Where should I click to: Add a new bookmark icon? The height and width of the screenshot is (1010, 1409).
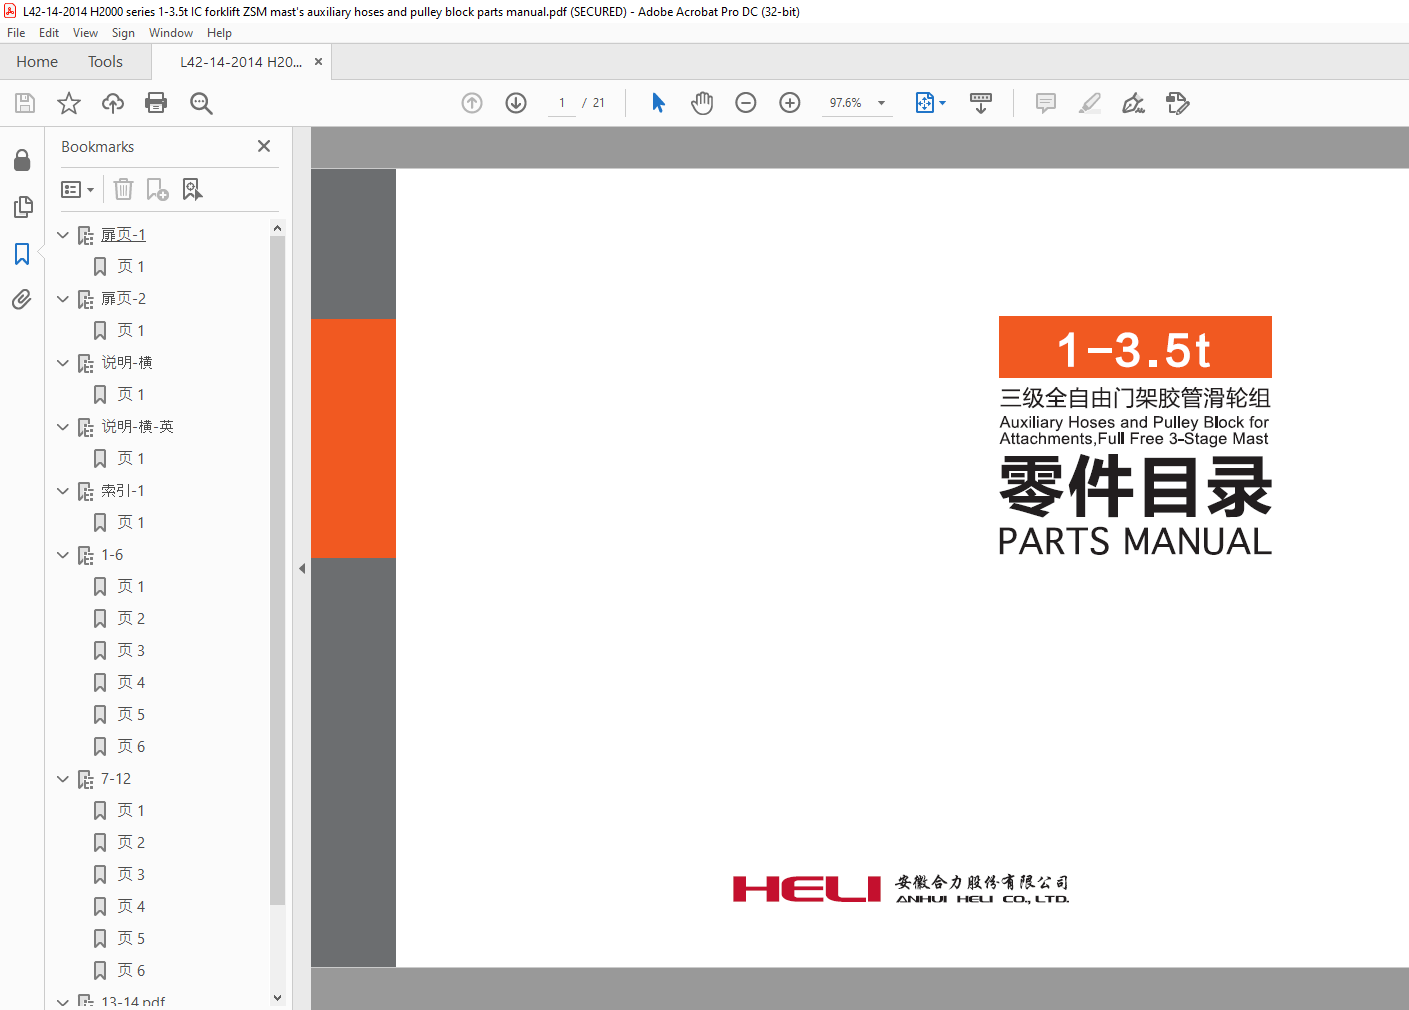tap(157, 189)
